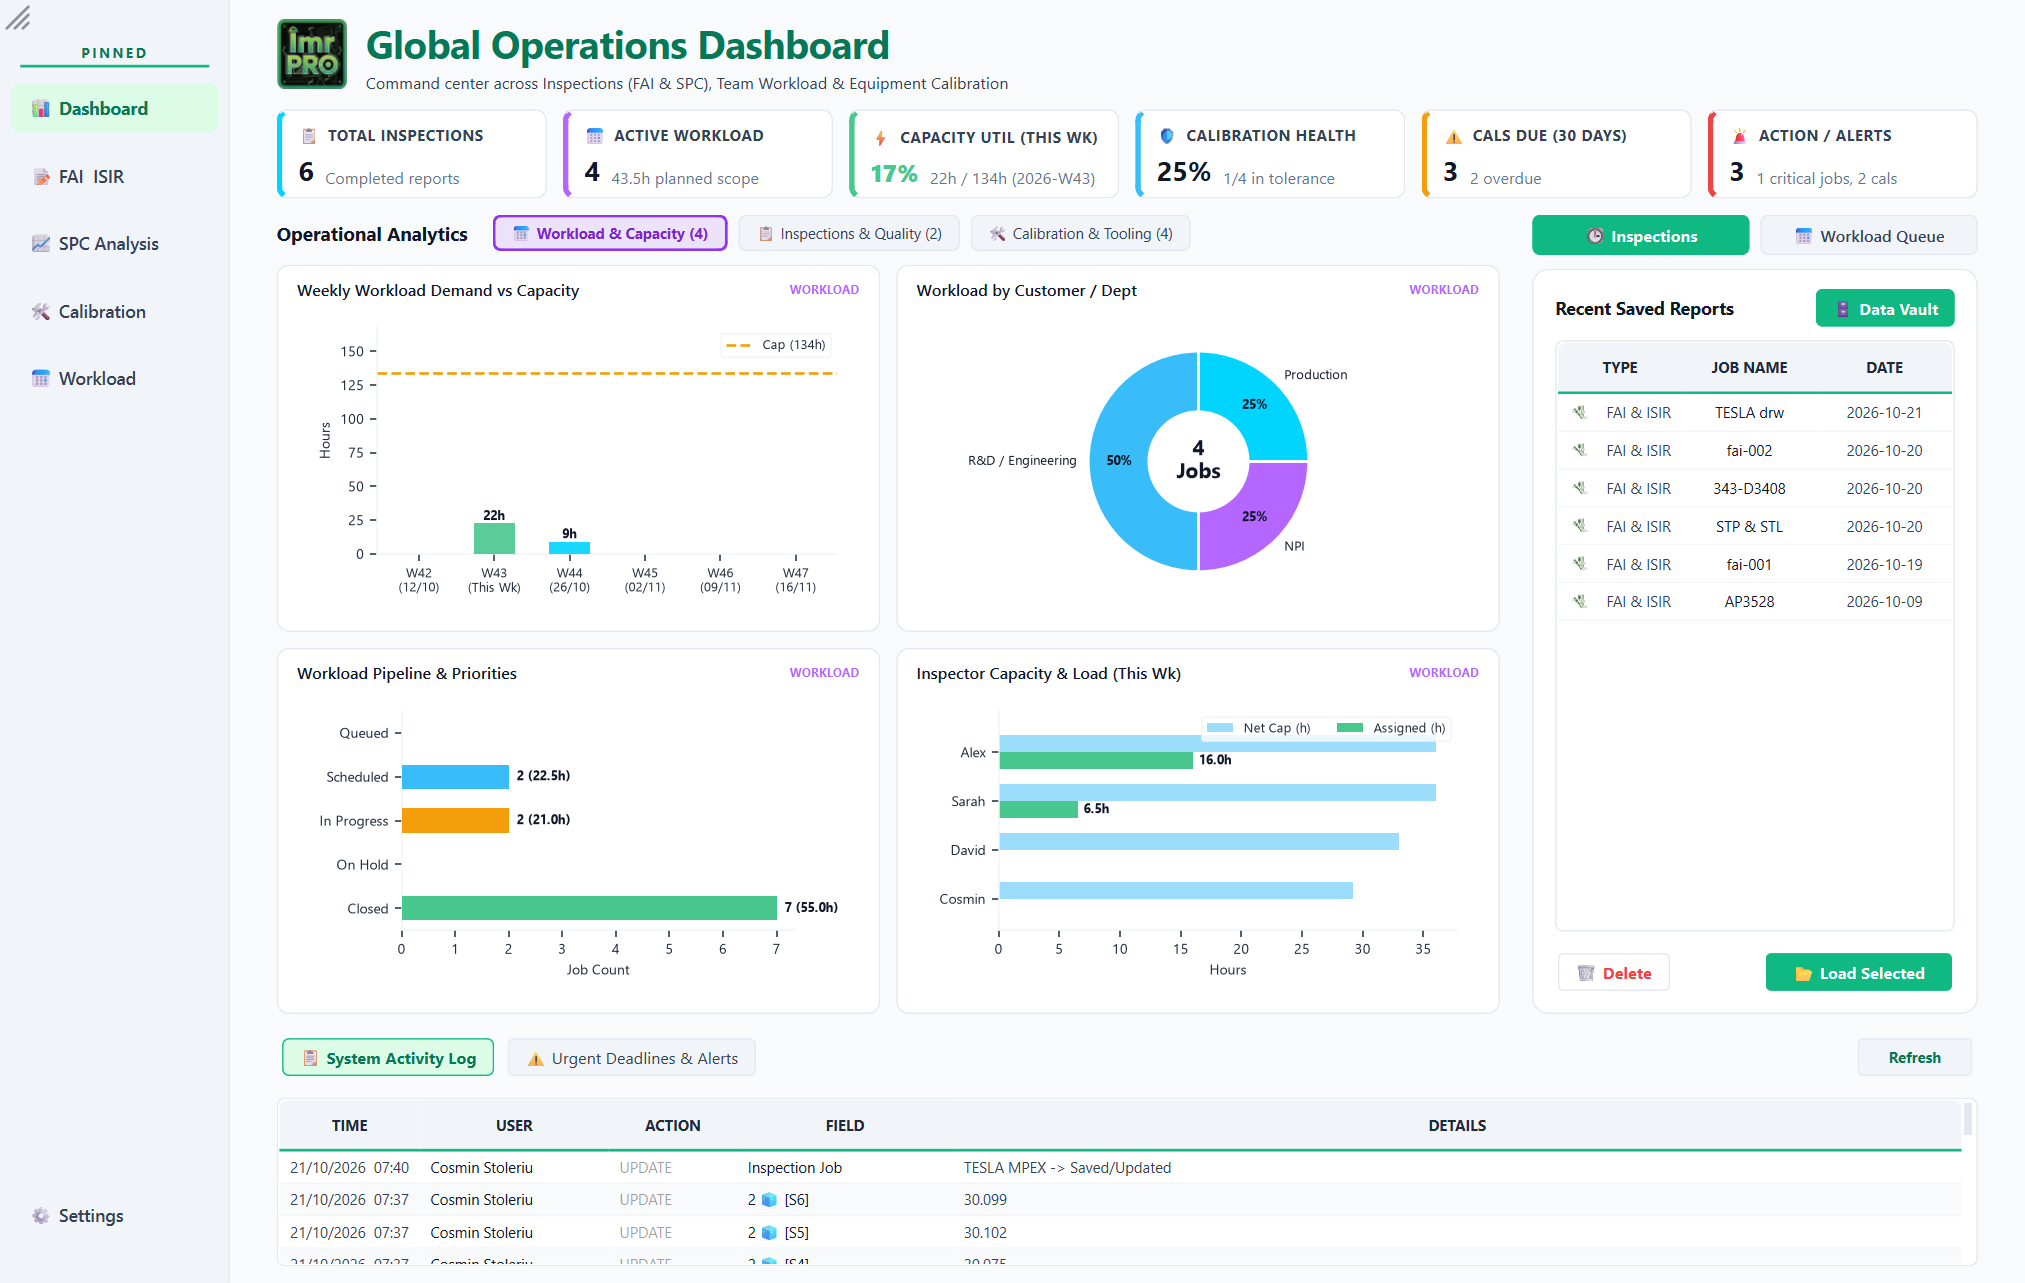Image resolution: width=2025 pixels, height=1283 pixels.
Task: Click the SPC Analysis sidebar icon
Action: 40,244
